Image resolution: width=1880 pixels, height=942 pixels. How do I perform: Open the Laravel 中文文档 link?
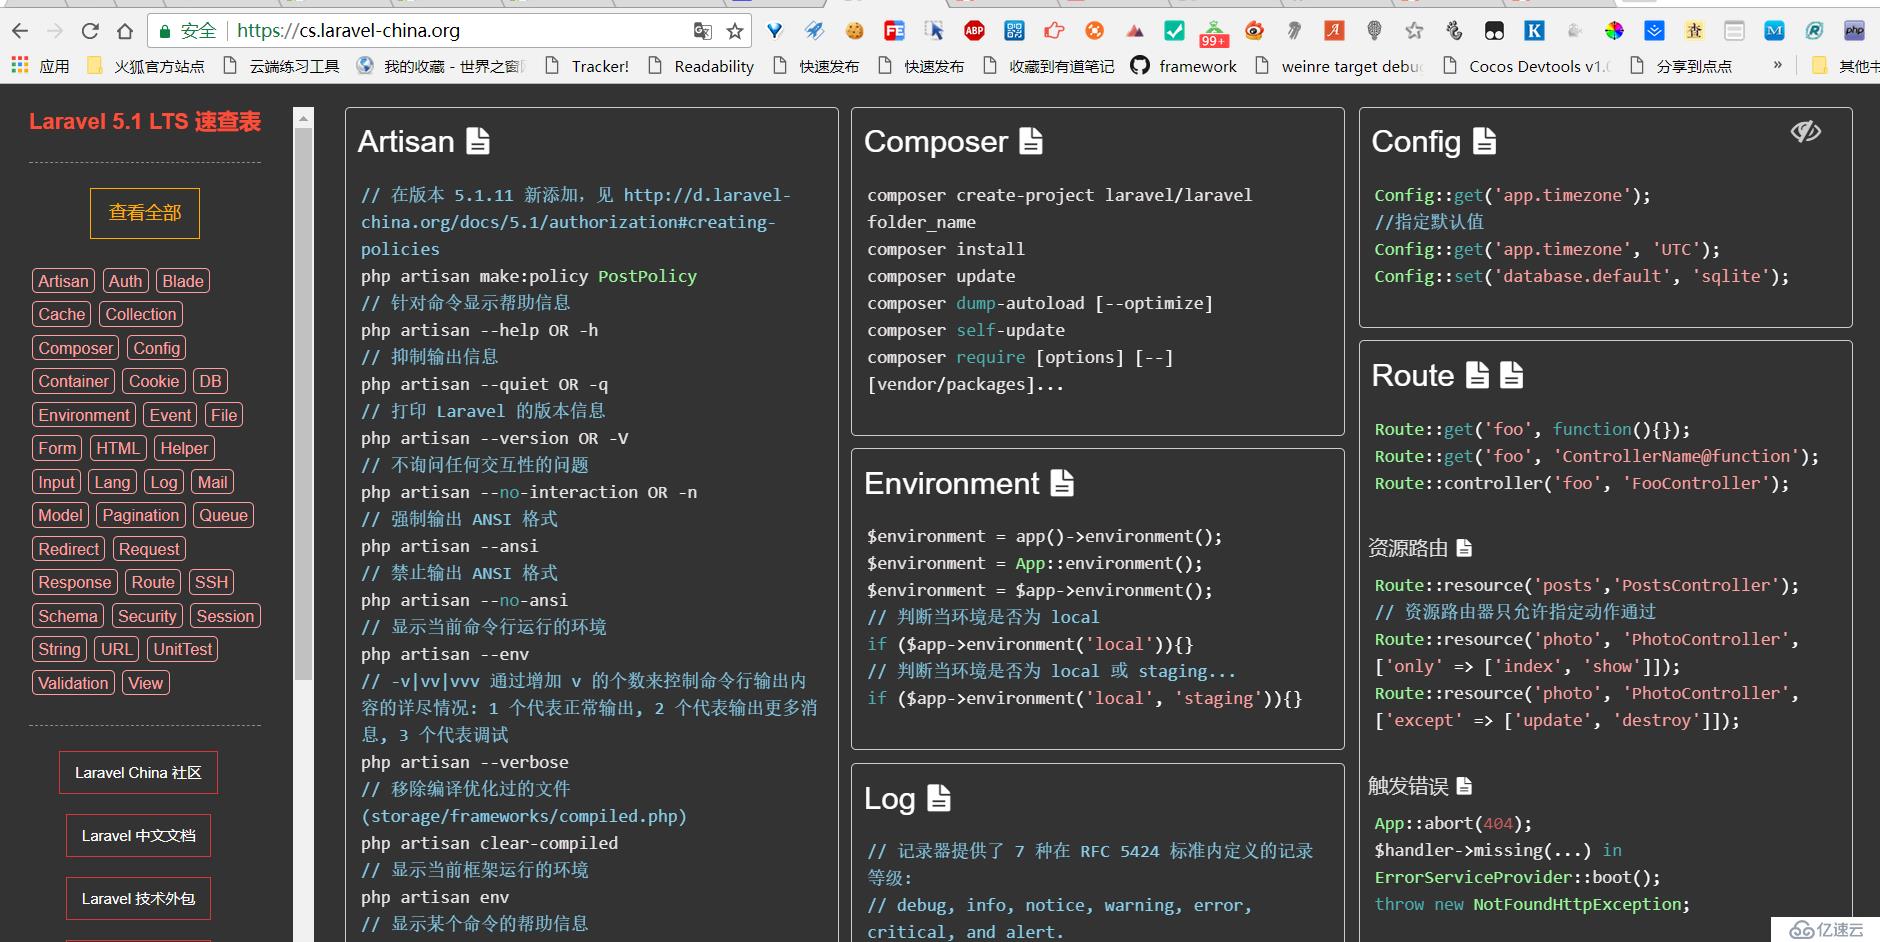138,836
